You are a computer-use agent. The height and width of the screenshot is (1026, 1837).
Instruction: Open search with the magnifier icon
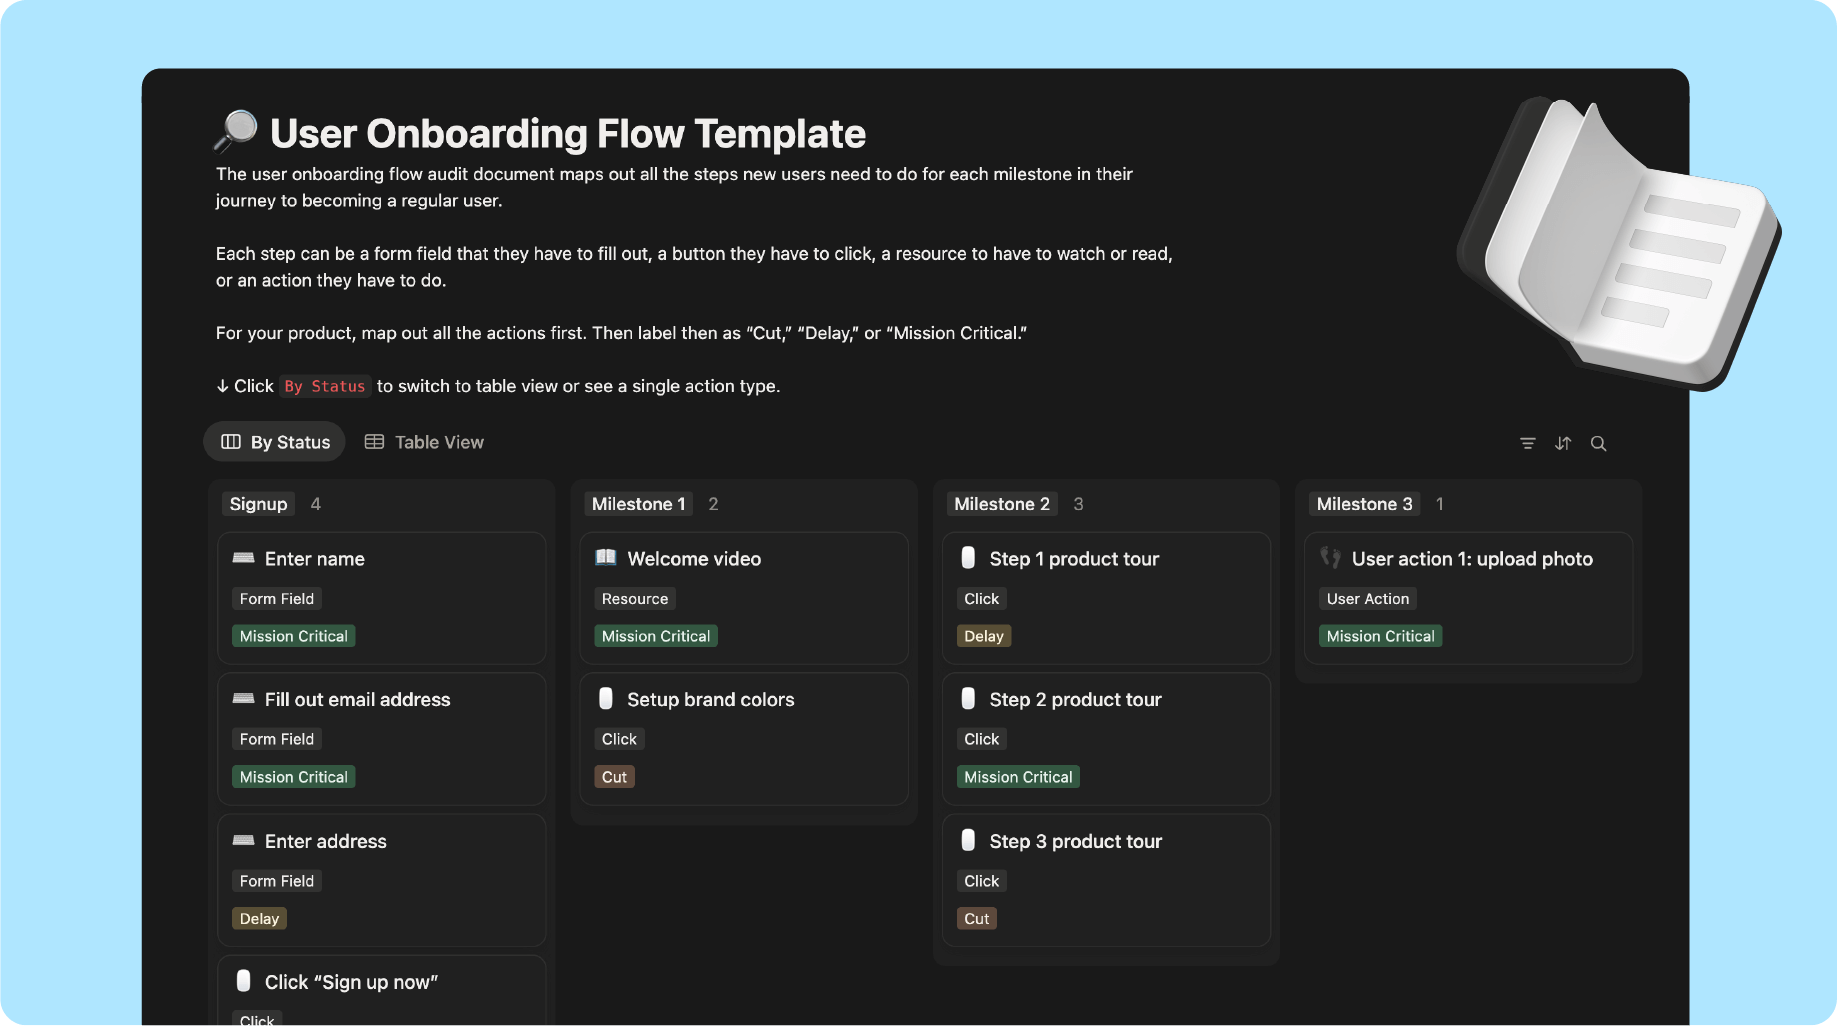coord(1598,443)
